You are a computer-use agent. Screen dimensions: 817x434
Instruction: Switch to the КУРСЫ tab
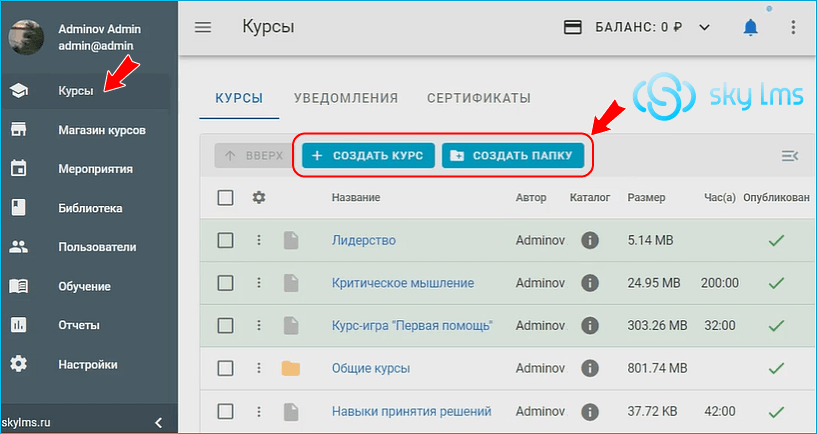[x=239, y=98]
